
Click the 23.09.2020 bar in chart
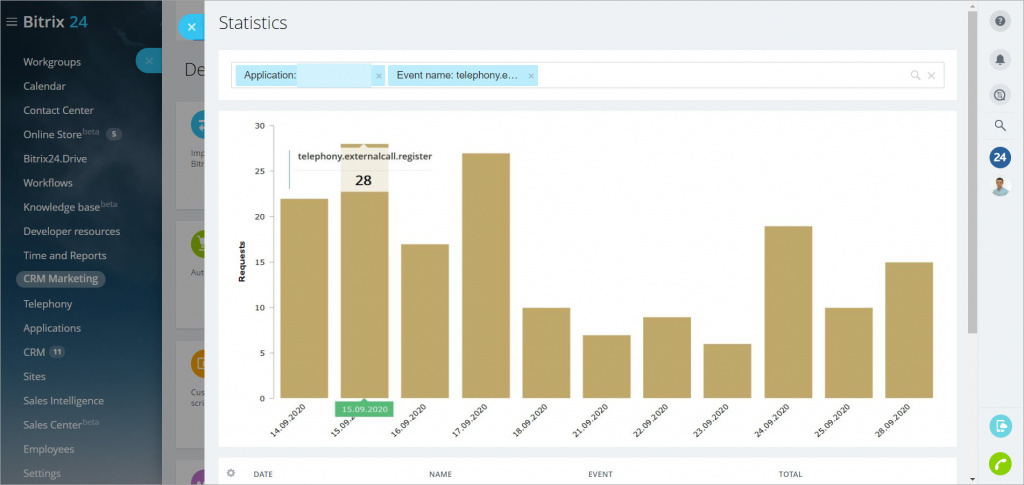[x=728, y=371]
